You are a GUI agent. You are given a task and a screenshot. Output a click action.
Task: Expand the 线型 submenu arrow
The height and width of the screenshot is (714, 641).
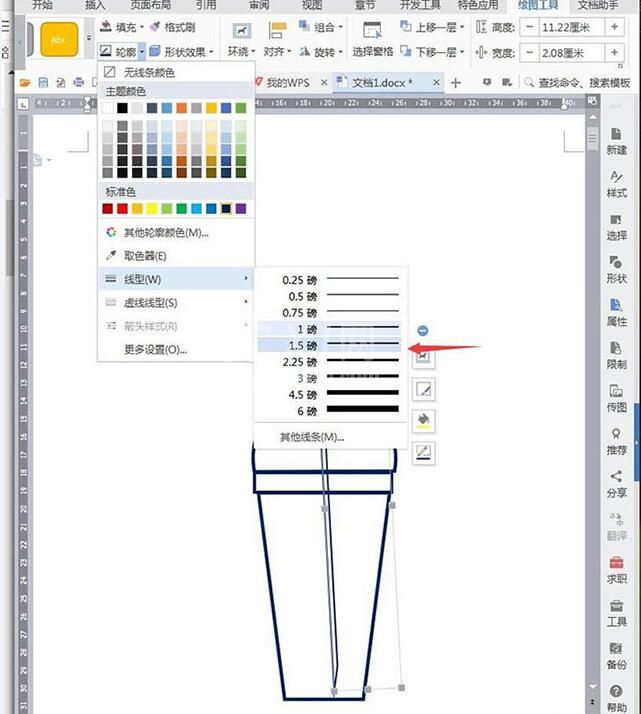pos(246,278)
